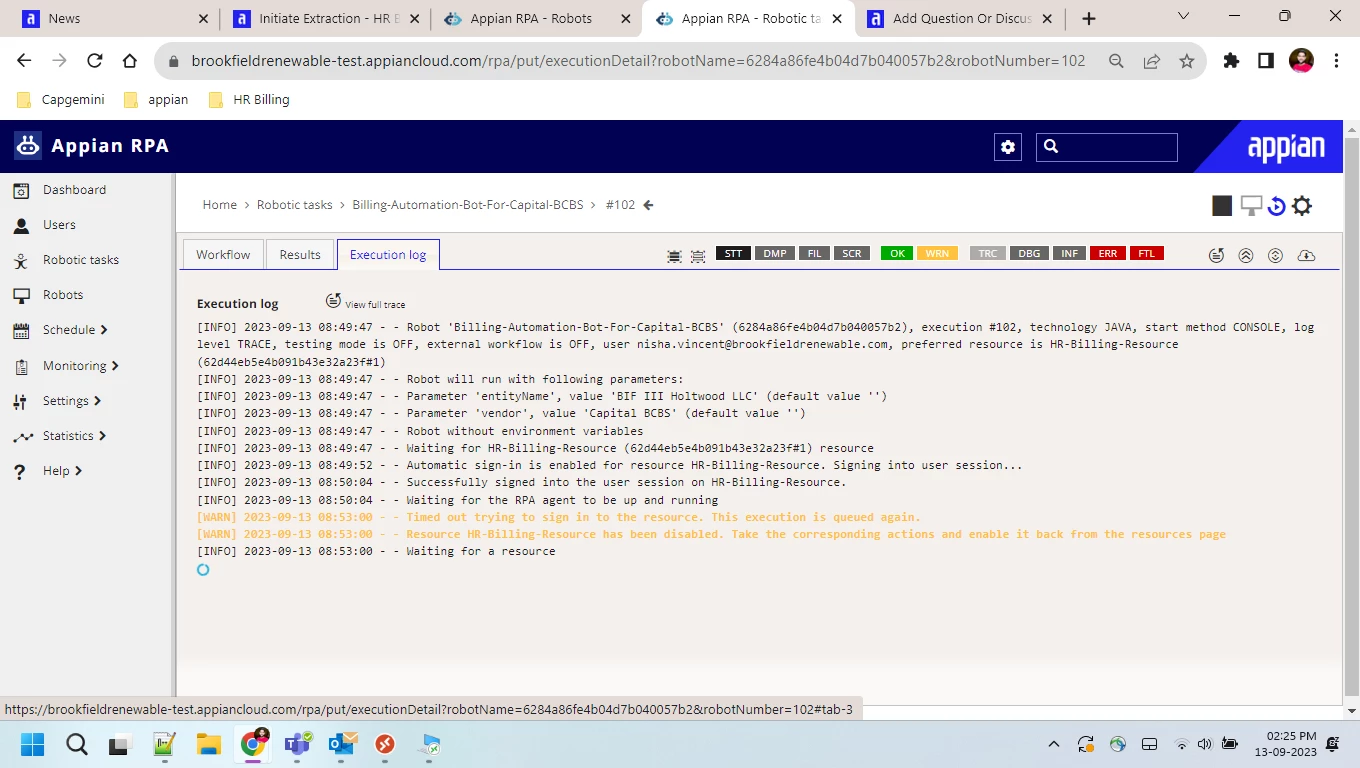The image size is (1360, 768).
Task: Toggle the FIL log filter
Action: point(814,254)
